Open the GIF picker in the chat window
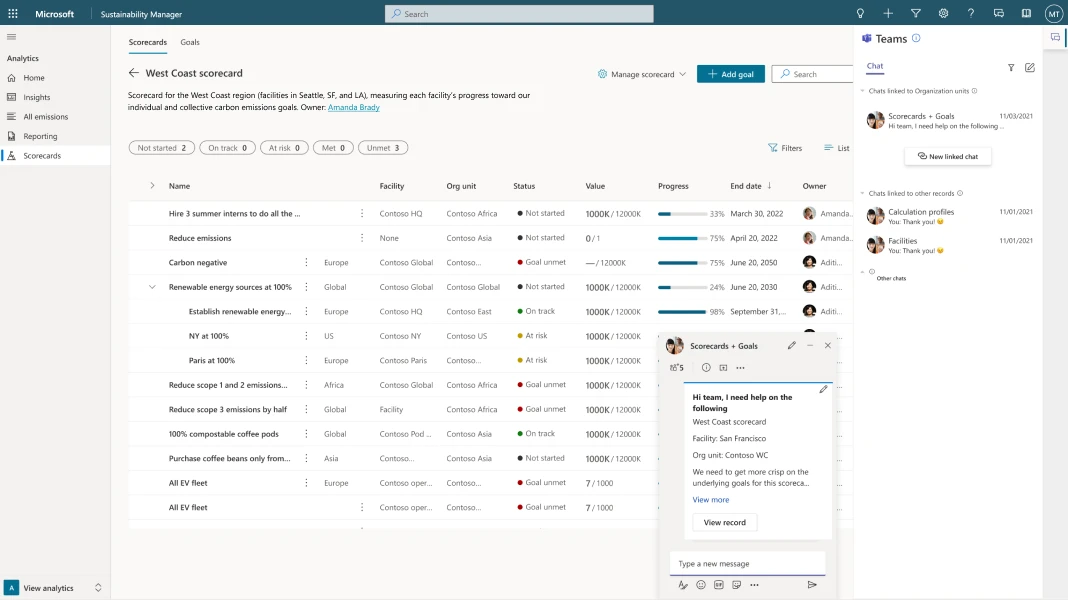 pos(721,584)
